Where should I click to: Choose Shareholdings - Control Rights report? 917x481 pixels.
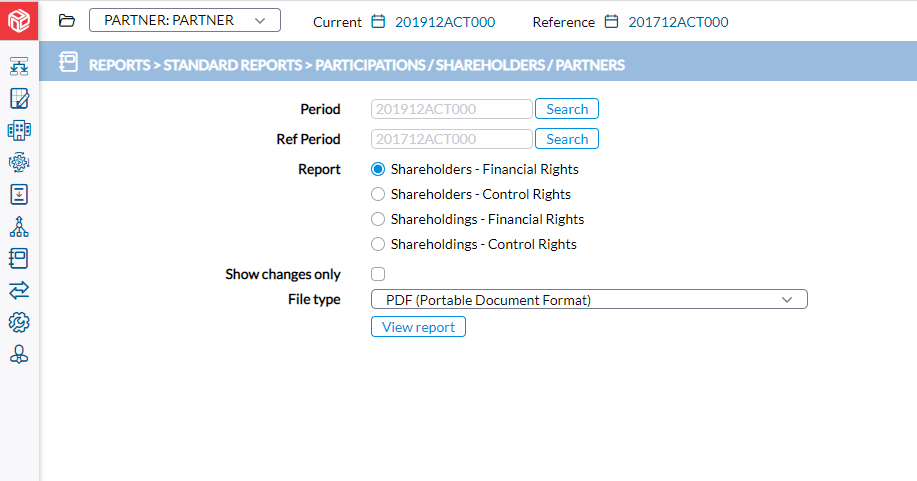click(x=378, y=244)
